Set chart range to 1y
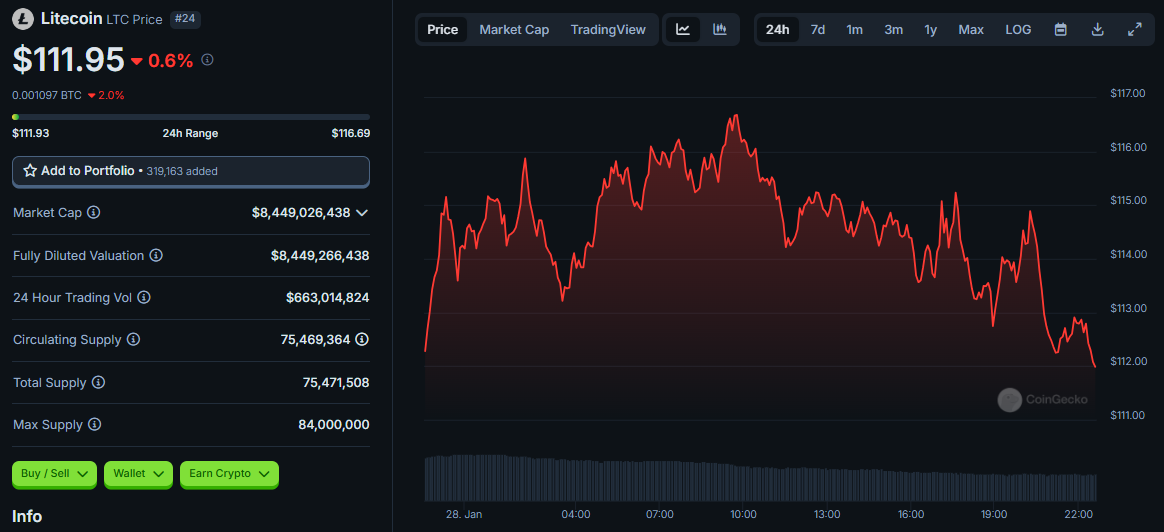This screenshot has width=1164, height=532. (930, 30)
